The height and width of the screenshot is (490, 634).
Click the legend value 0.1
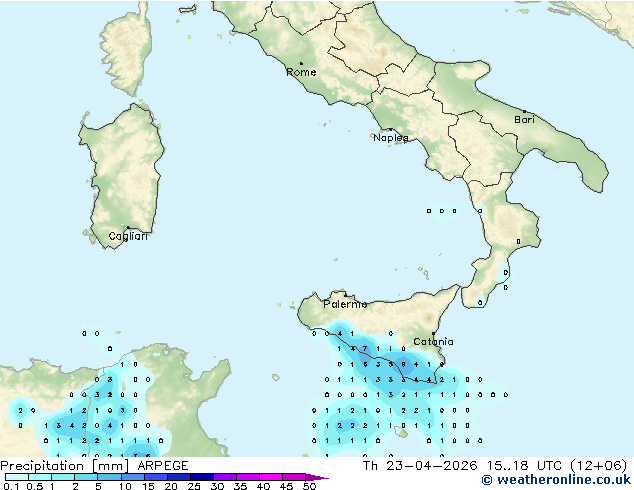pyautogui.click(x=10, y=486)
